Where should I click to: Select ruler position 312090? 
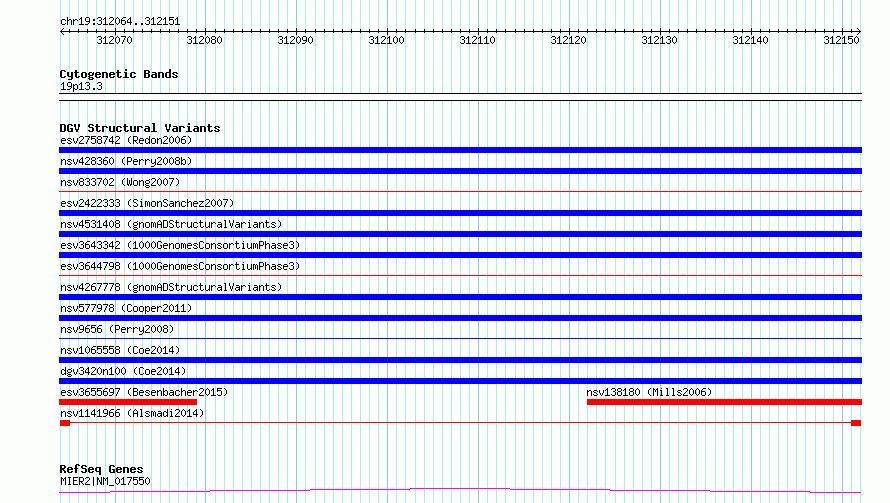pos(295,40)
